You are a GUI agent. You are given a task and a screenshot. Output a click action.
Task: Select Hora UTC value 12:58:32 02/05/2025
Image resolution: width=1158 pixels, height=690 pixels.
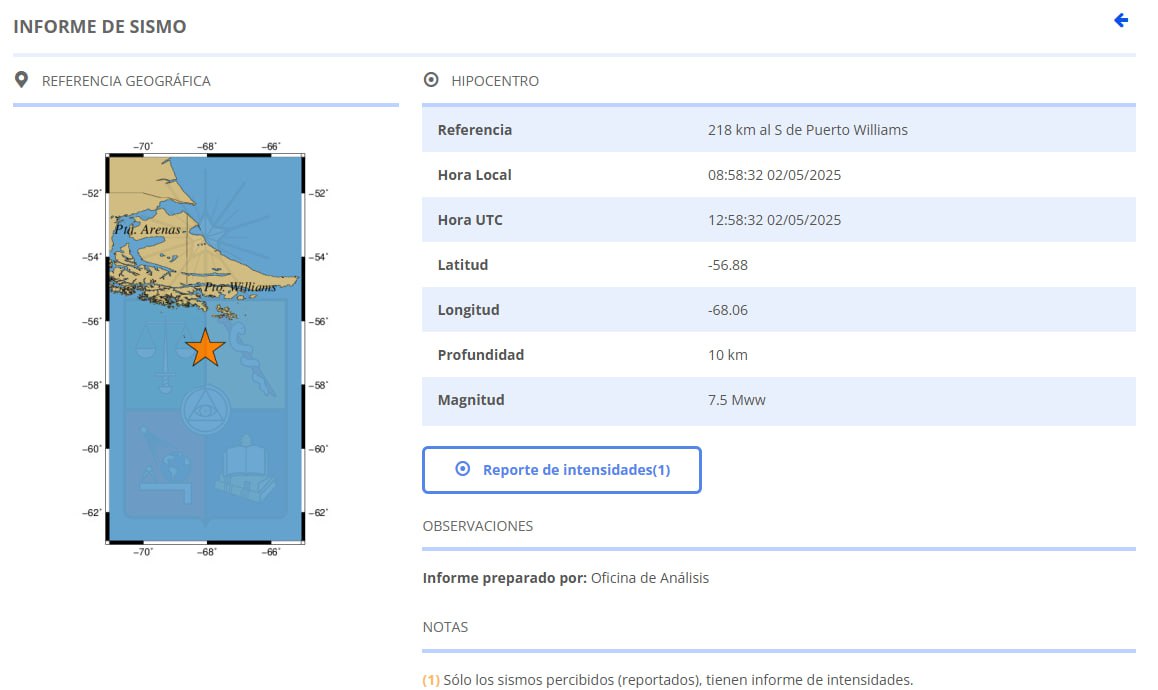(774, 220)
